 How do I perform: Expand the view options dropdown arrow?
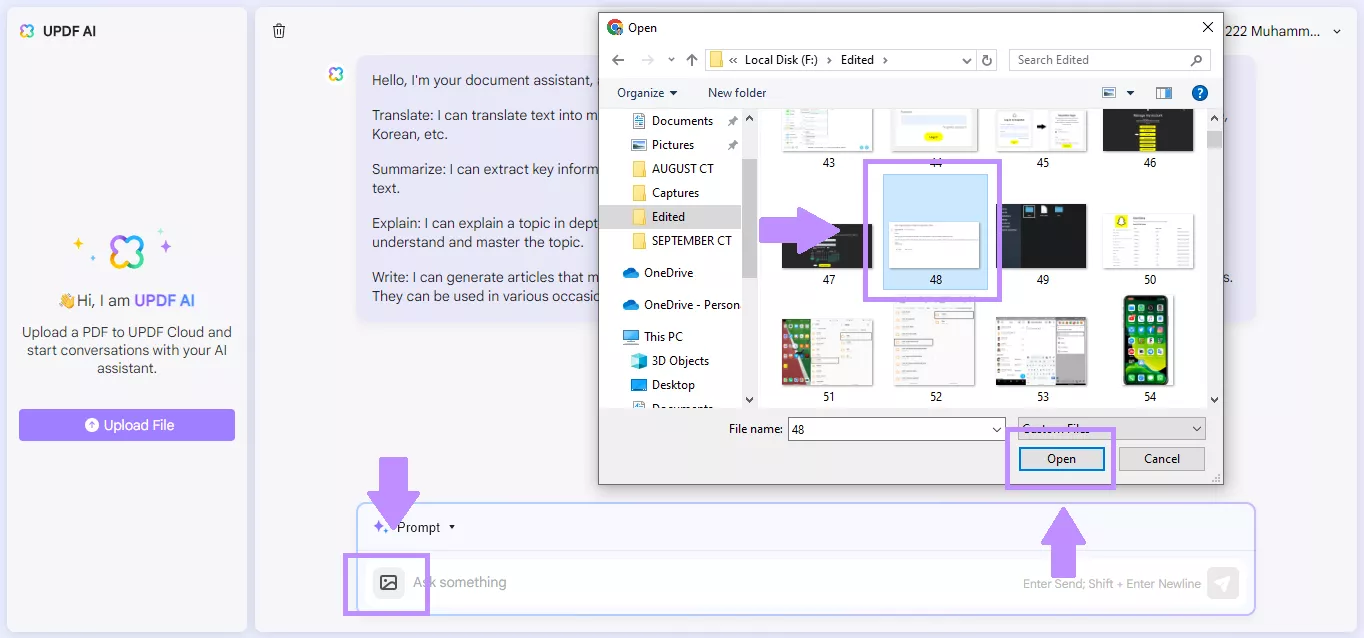pos(1131,93)
